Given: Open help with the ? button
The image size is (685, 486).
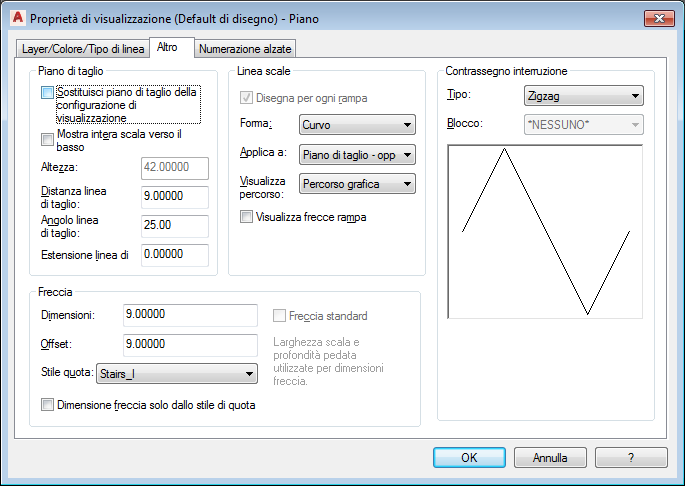Looking at the screenshot, I should coord(631,458).
